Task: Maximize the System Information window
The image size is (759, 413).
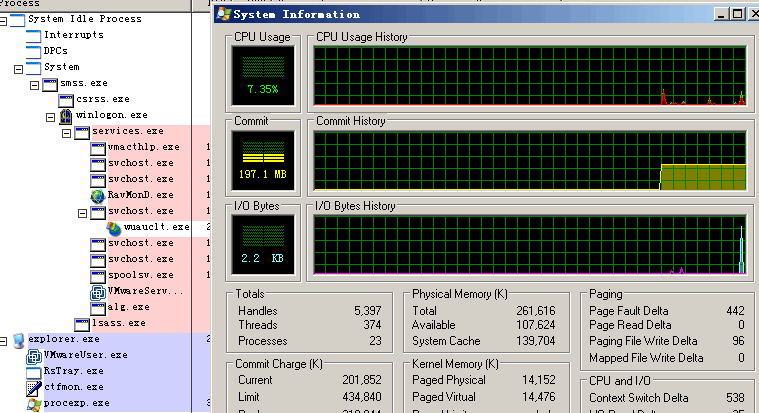Action: coord(738,14)
